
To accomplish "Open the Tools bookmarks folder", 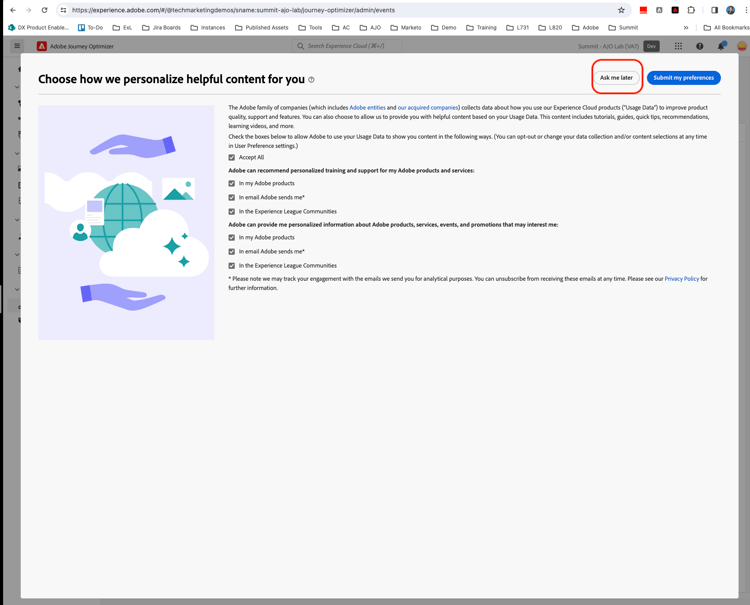I will (x=310, y=28).
